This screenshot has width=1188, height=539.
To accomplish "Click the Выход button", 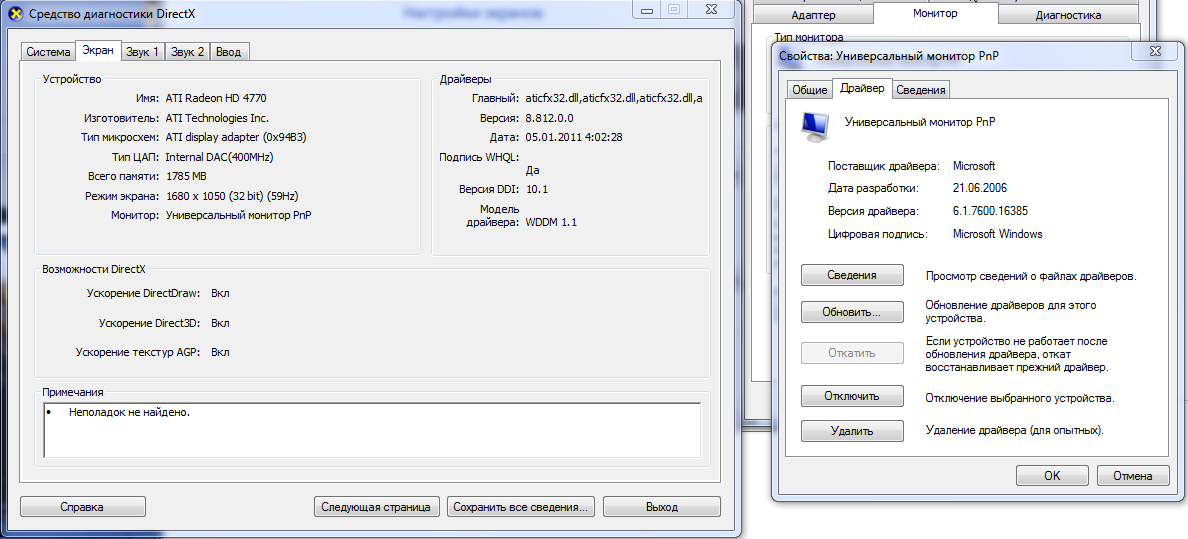I will pos(661,506).
